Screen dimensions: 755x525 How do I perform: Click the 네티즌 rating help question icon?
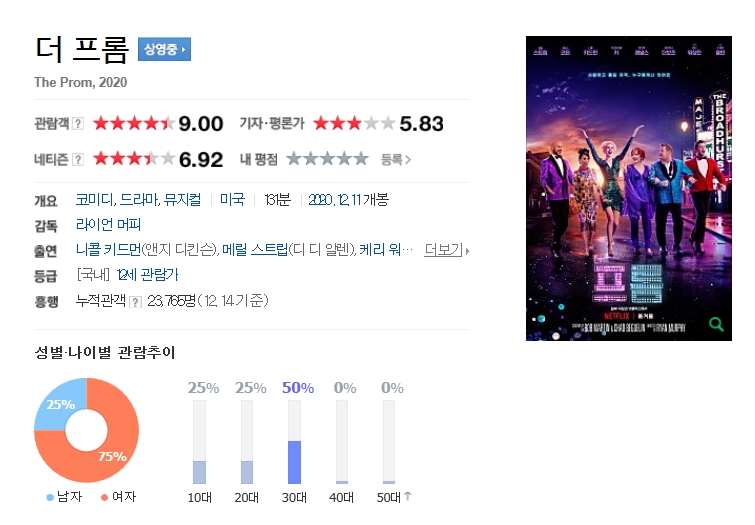[x=78, y=159]
